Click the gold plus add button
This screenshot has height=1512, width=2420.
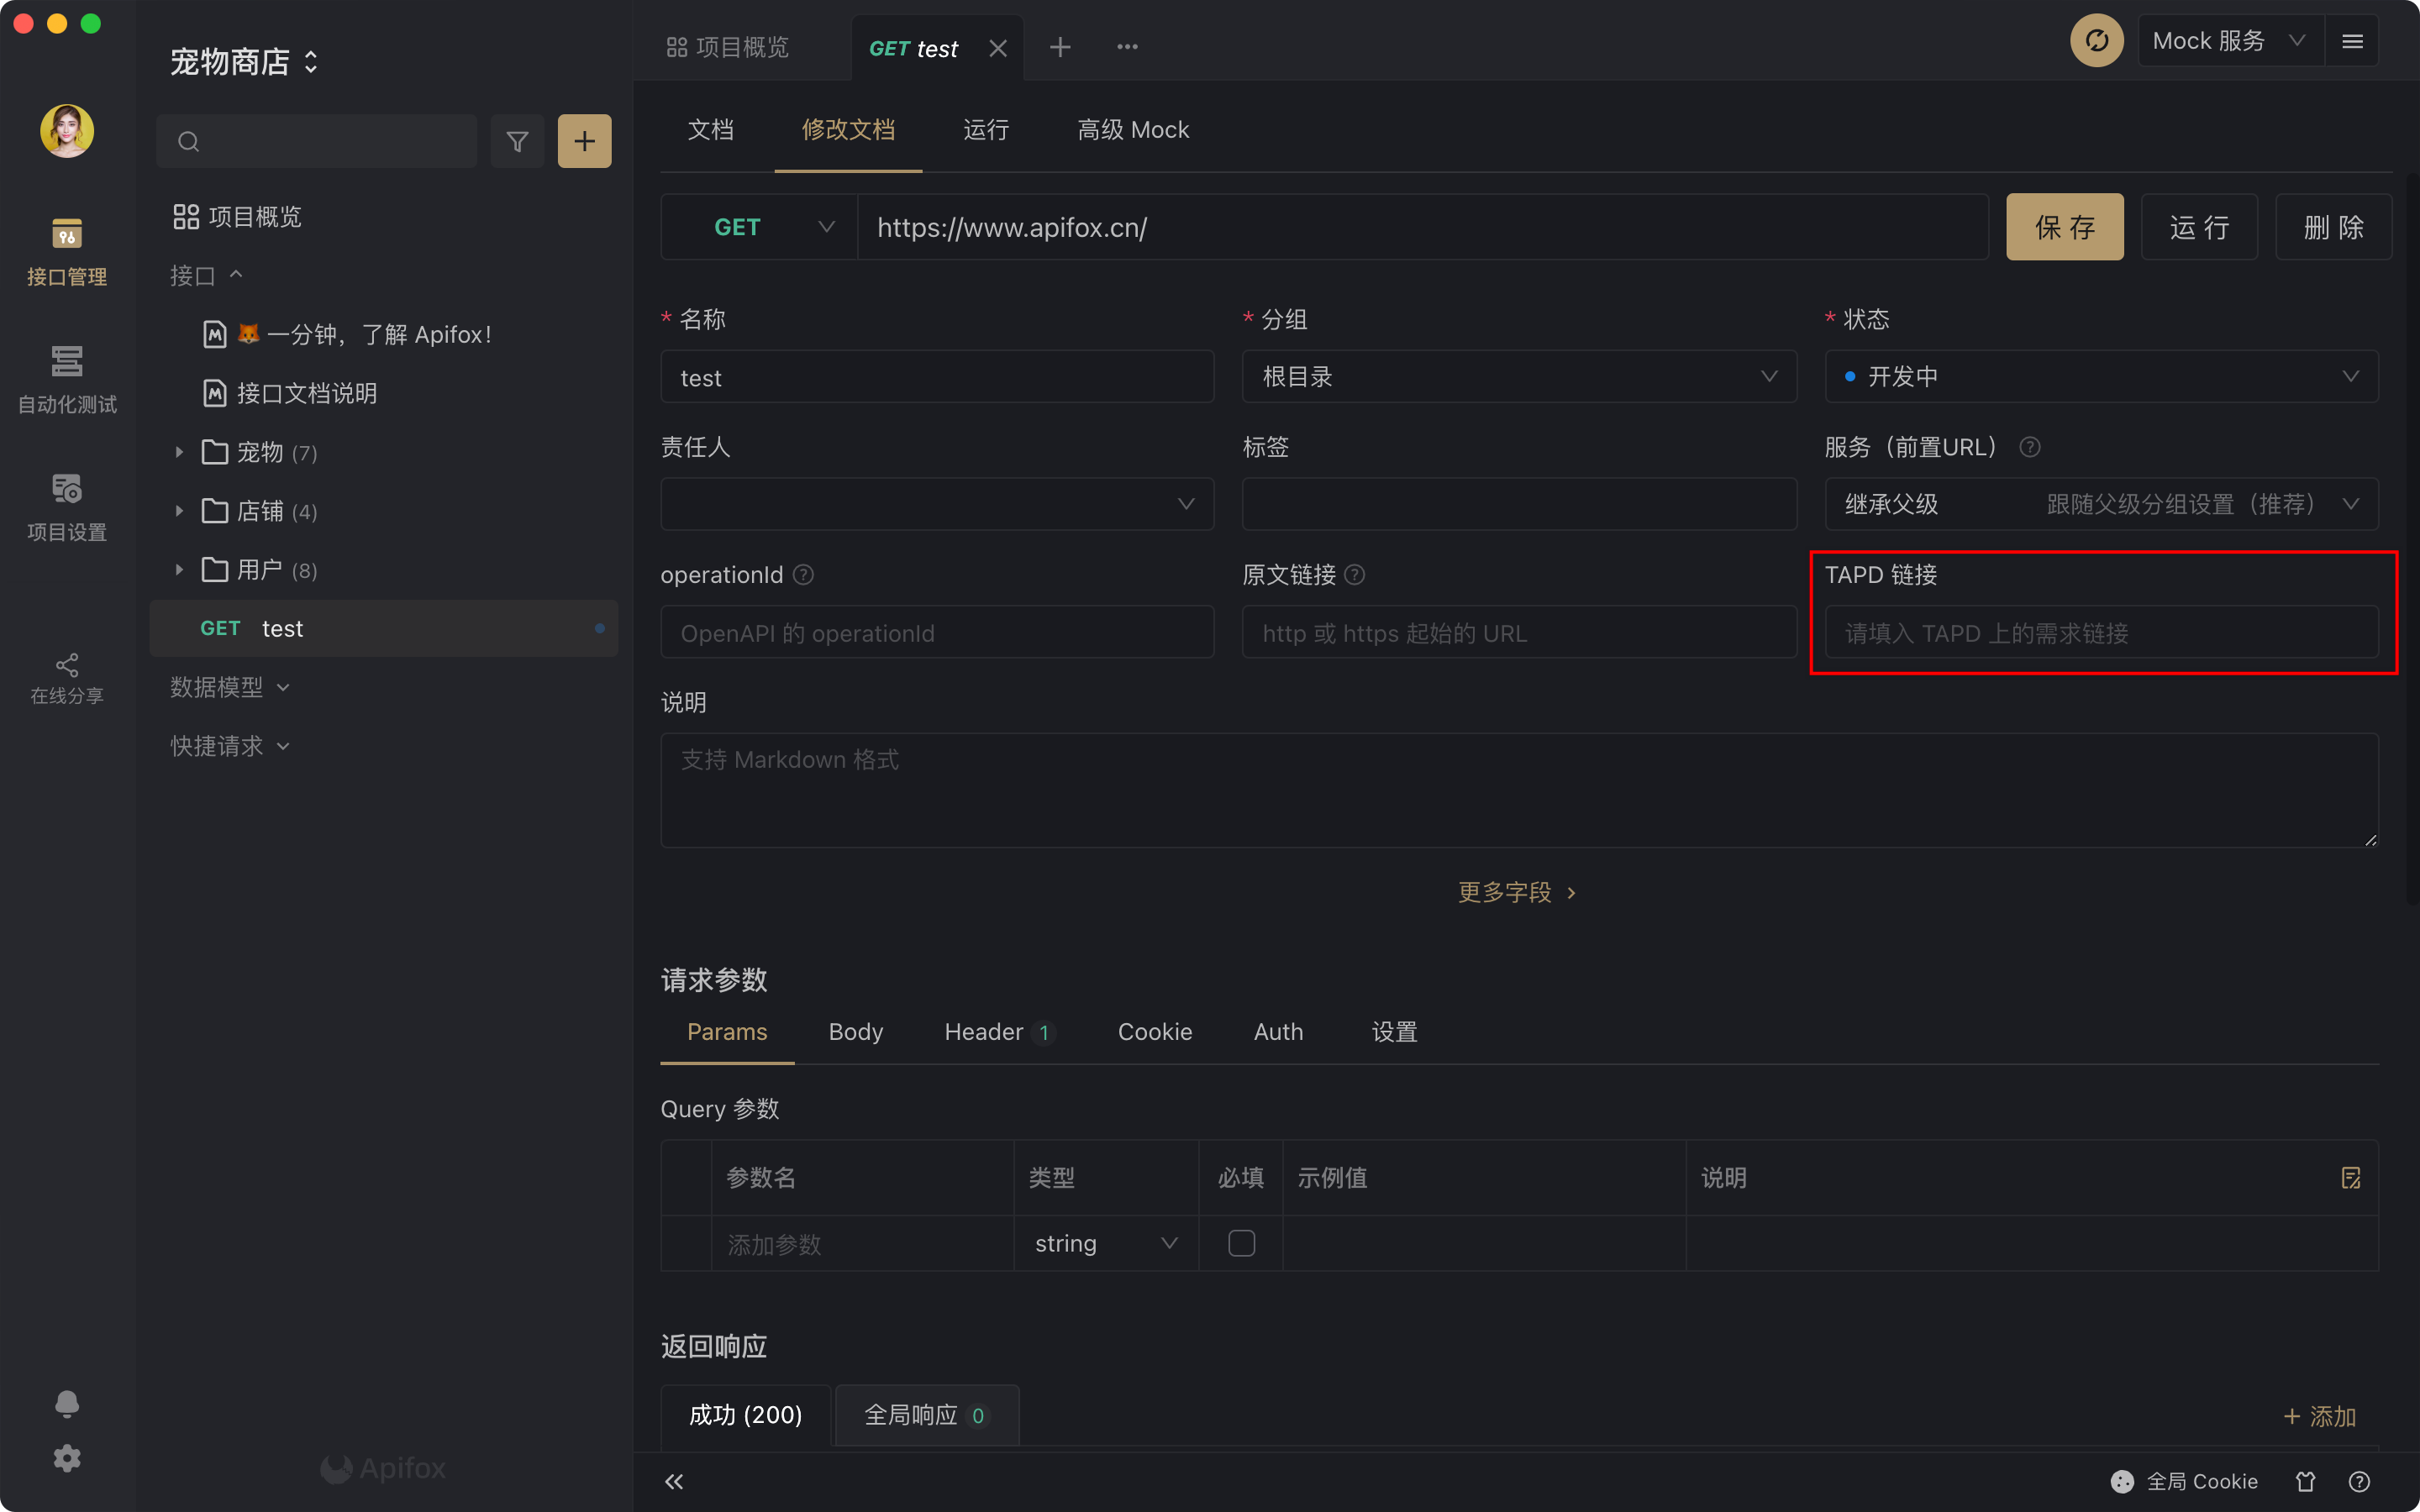[584, 141]
